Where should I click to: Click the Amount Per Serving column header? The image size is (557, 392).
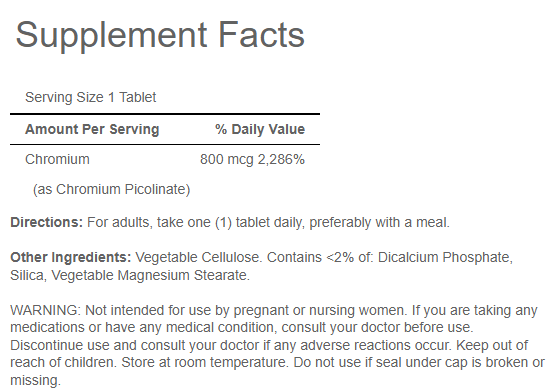point(92,129)
